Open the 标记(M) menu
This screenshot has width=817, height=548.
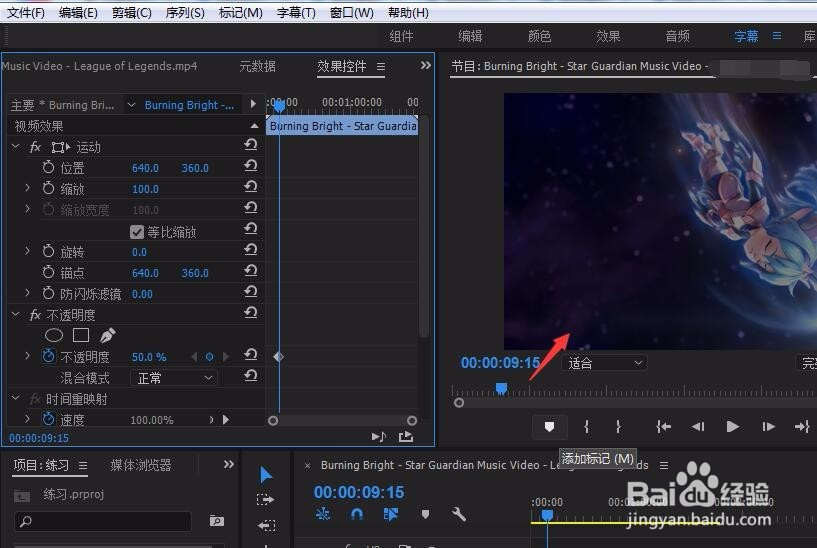coord(240,12)
